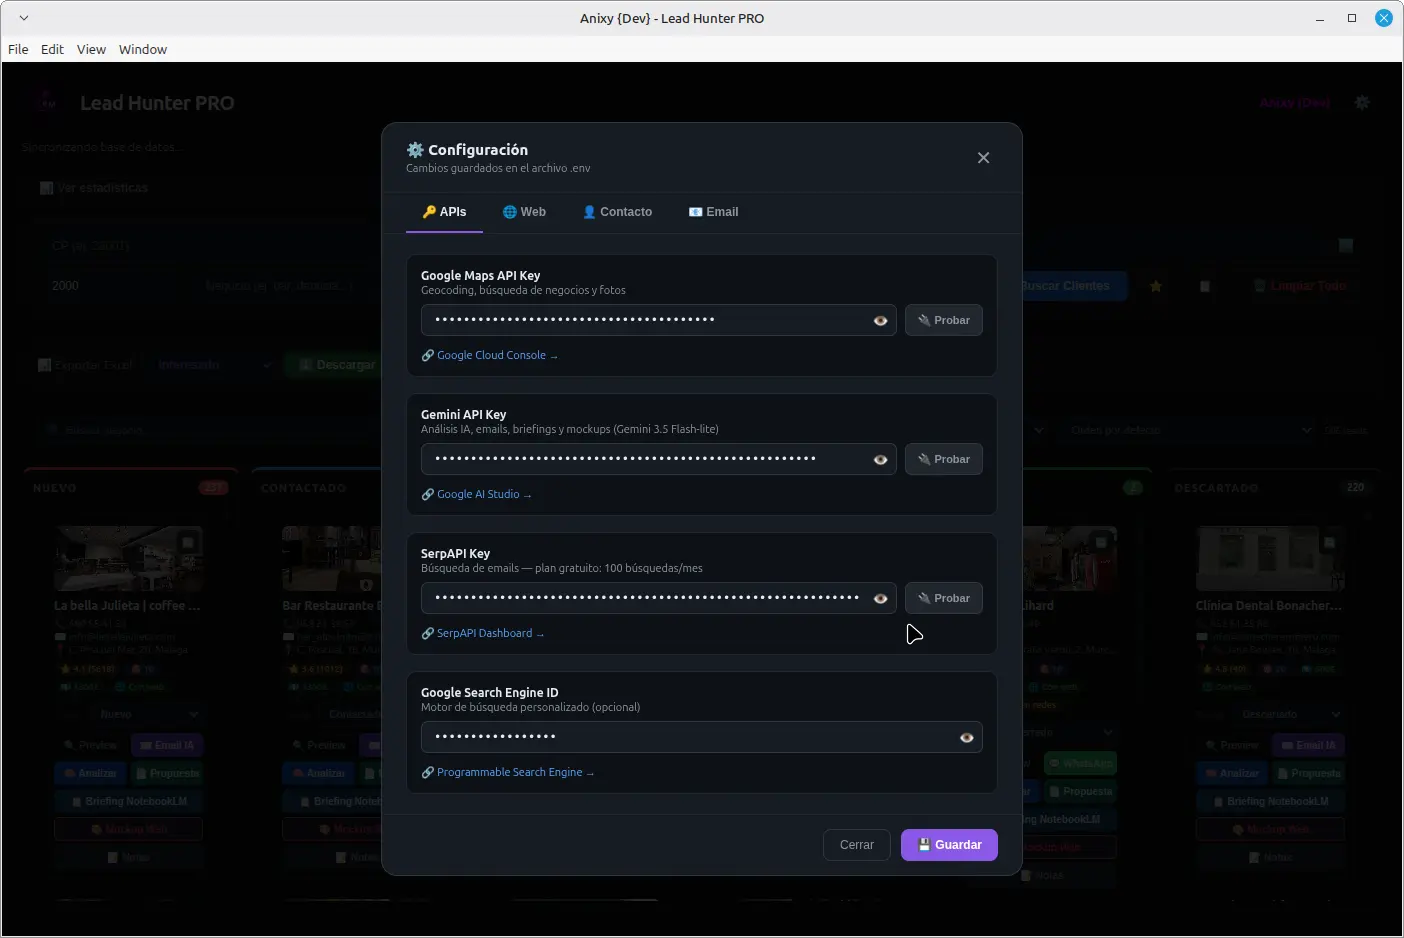Click Analizar on the La bella Julieta card

(89, 773)
